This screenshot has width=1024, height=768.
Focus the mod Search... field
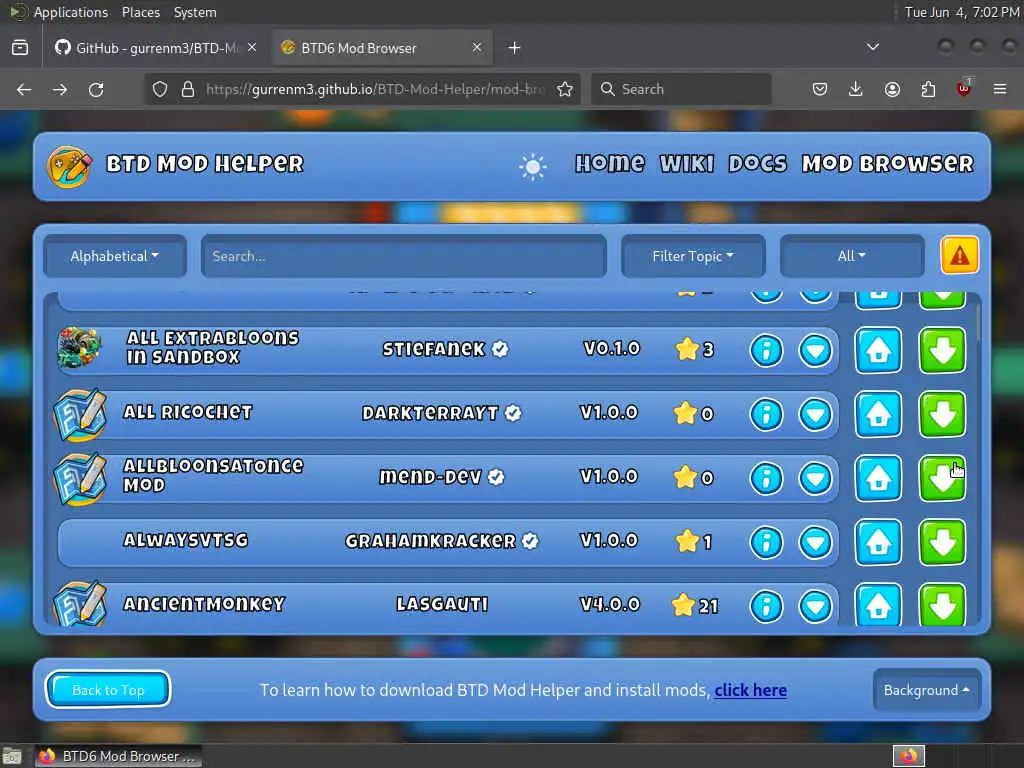[404, 256]
